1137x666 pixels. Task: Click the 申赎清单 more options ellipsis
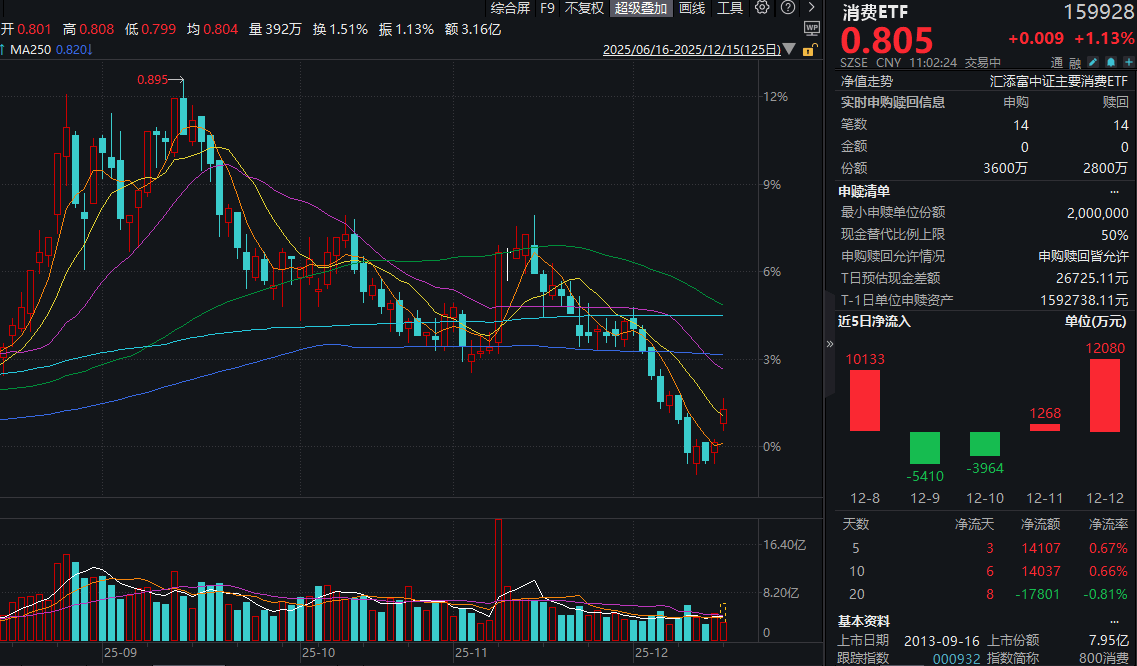[1115, 191]
